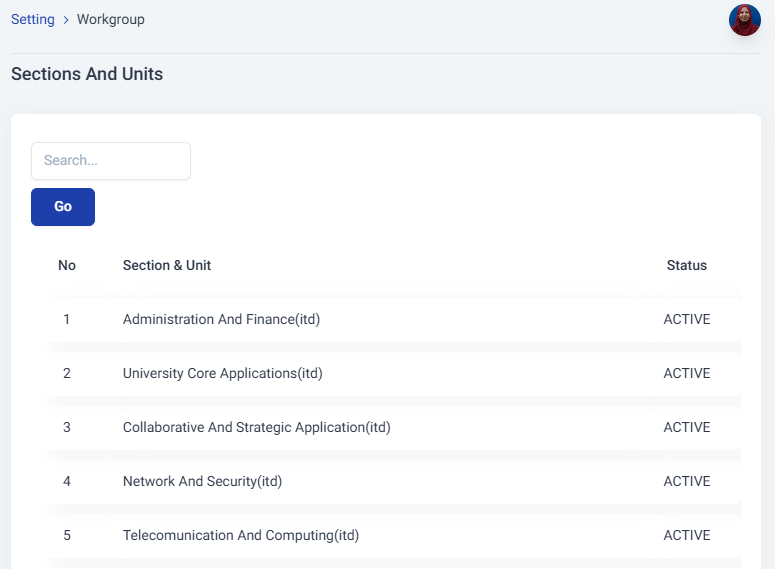Viewport: 775px width, 569px height.
Task: Select University Core Applications(itd) row
Action: click(222, 374)
